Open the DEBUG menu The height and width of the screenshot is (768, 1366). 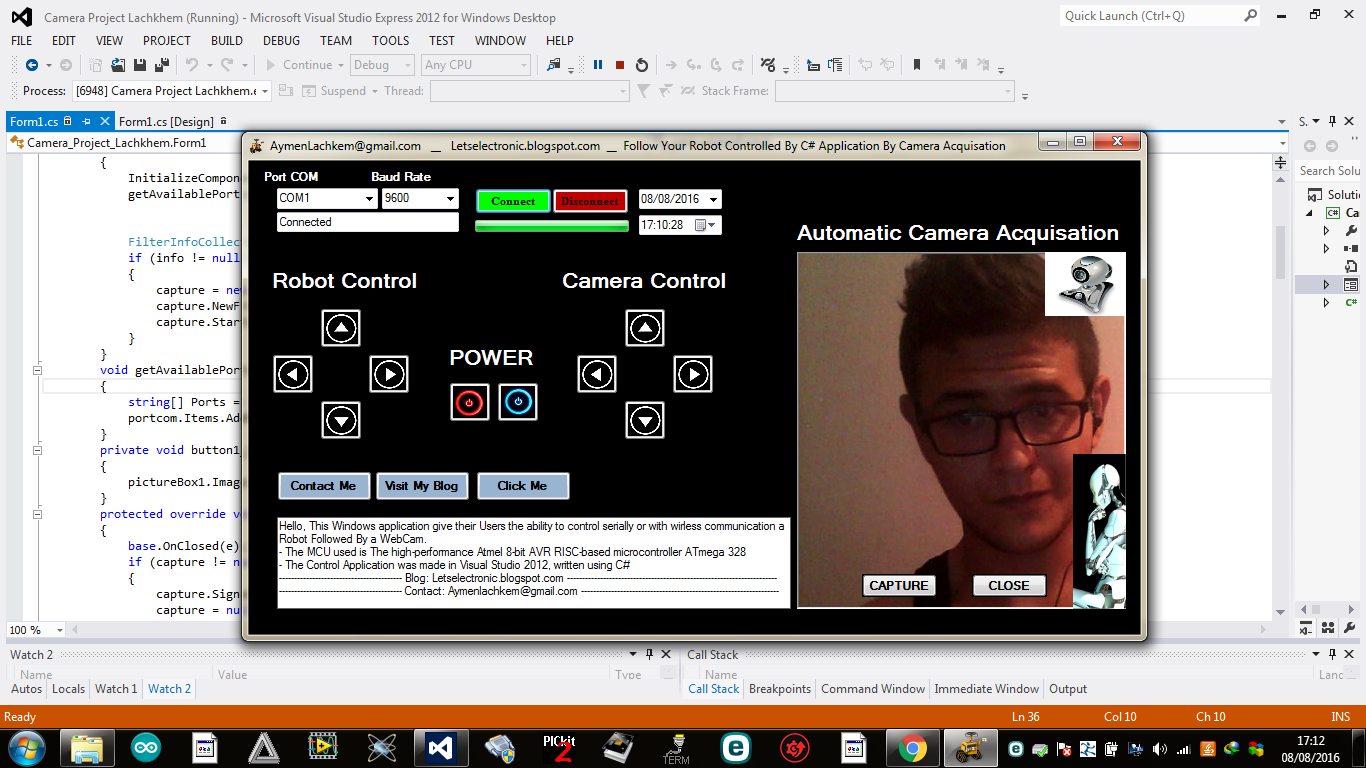[281, 41]
